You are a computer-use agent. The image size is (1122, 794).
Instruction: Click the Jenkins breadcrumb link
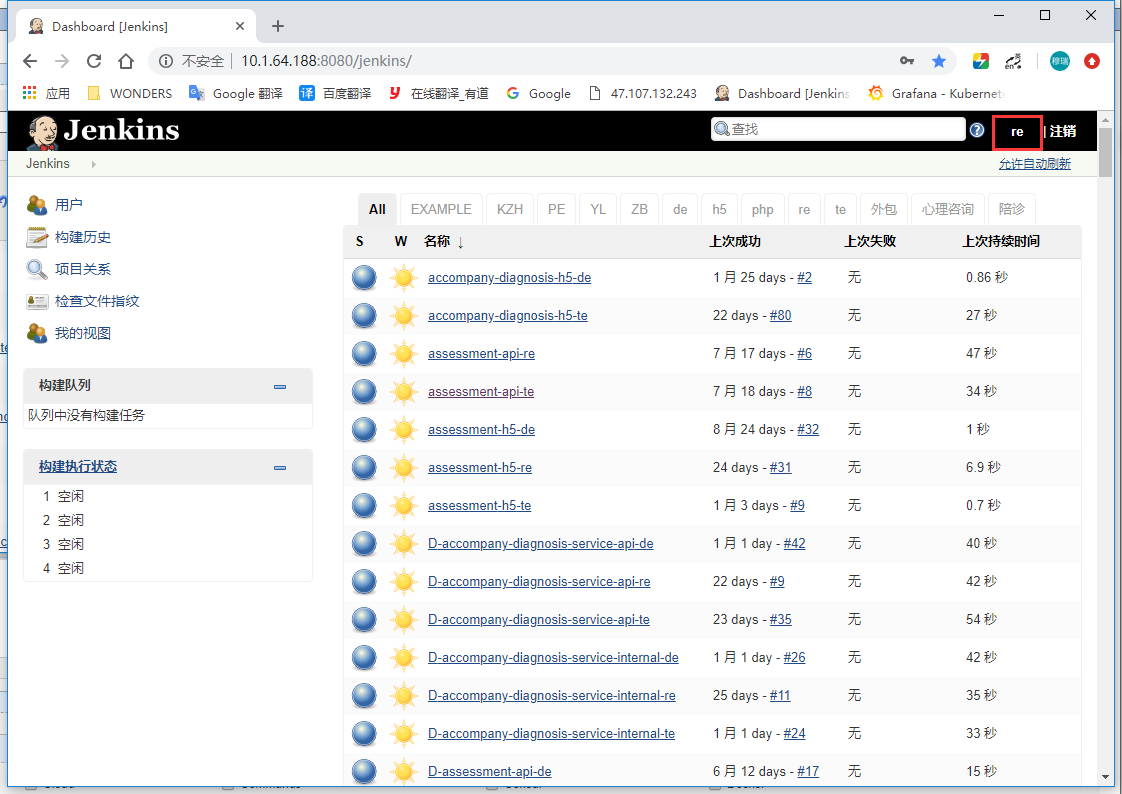click(x=48, y=164)
